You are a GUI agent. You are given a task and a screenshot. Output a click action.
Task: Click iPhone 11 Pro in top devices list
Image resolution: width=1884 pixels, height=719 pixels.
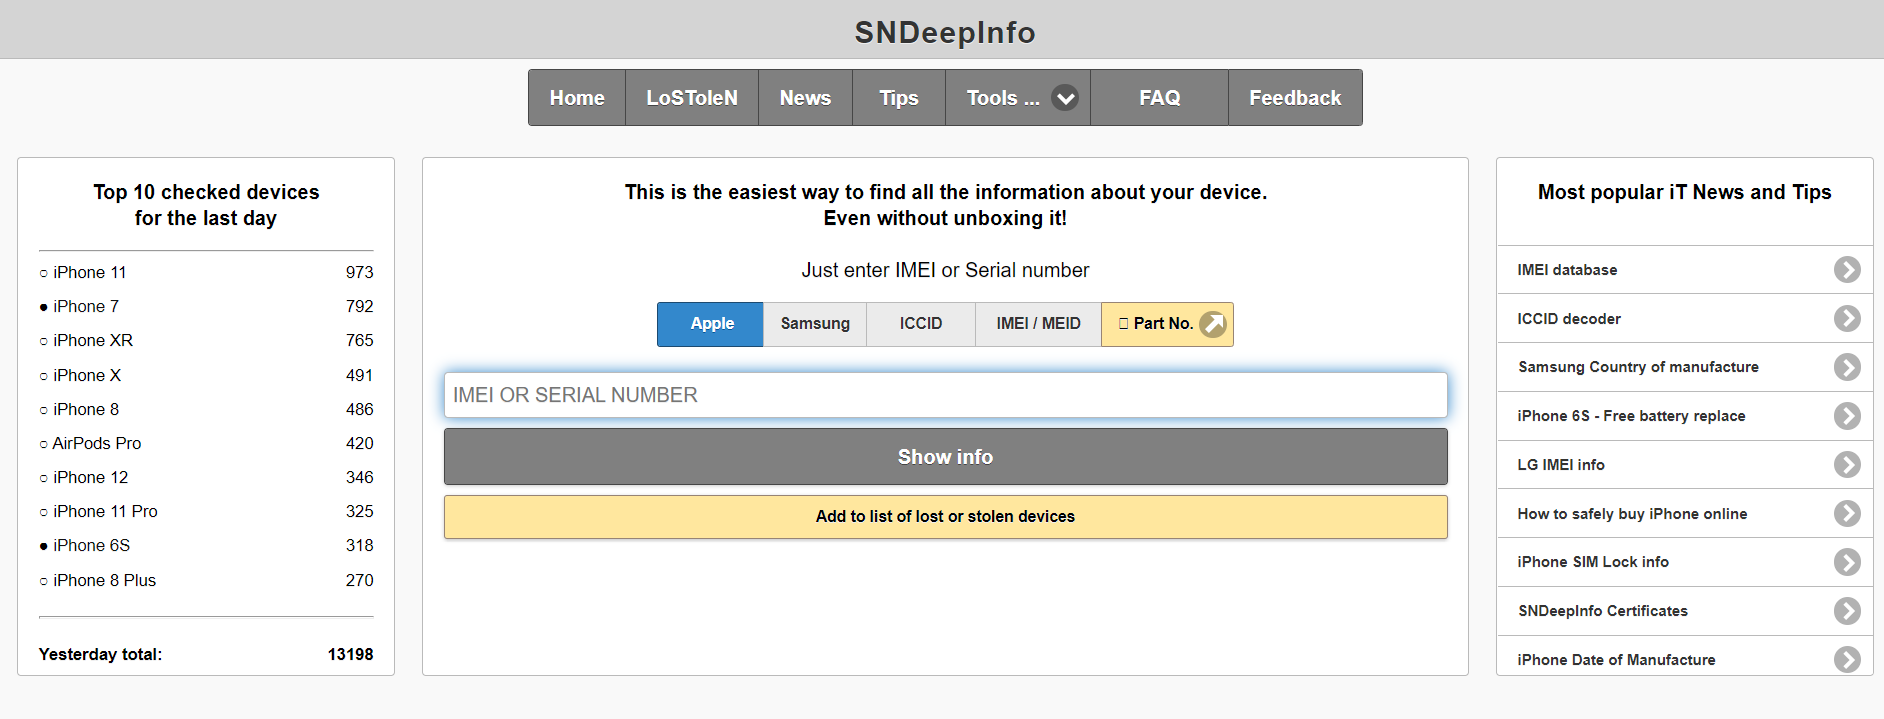[105, 511]
